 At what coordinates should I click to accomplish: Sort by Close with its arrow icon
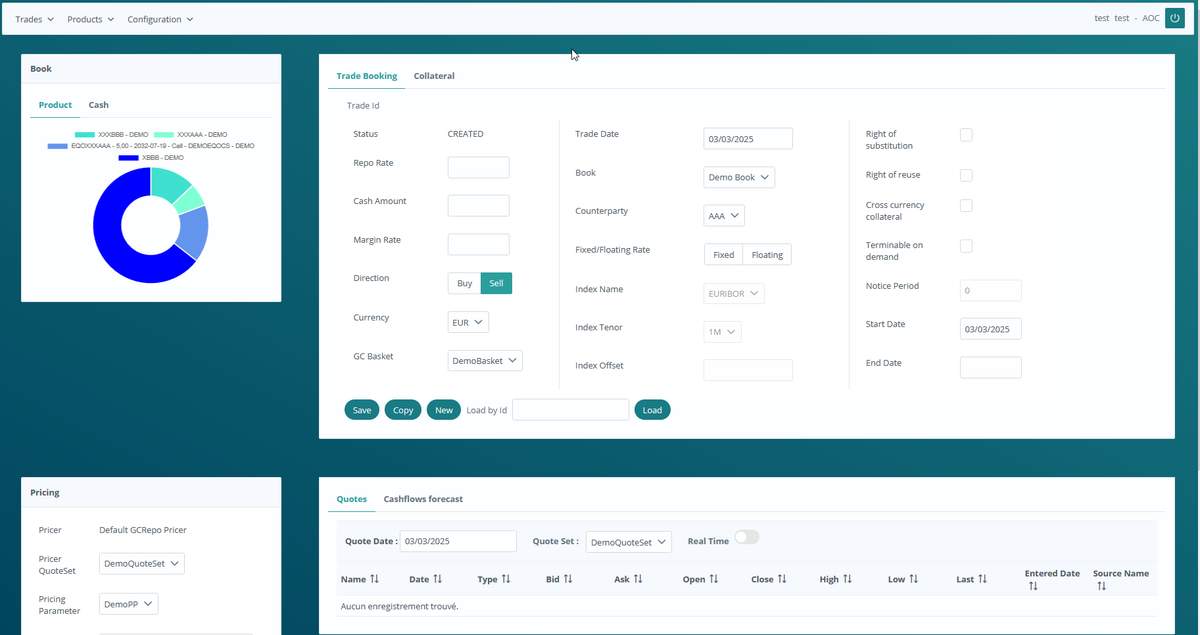click(782, 579)
